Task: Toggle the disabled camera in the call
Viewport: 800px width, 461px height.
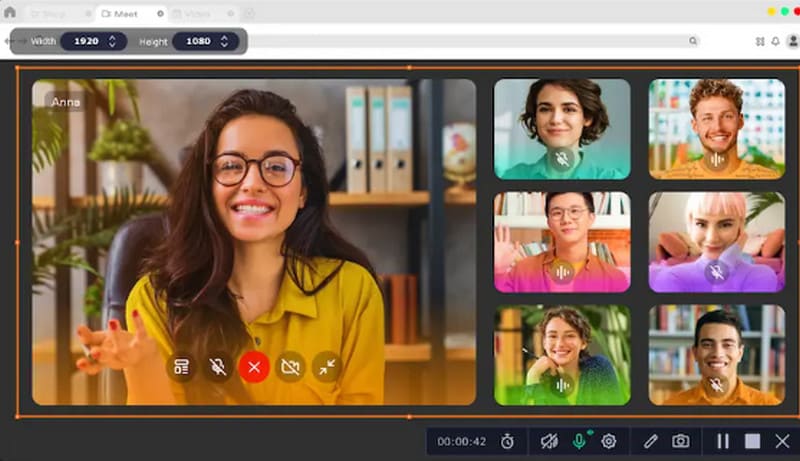Action: click(x=290, y=367)
